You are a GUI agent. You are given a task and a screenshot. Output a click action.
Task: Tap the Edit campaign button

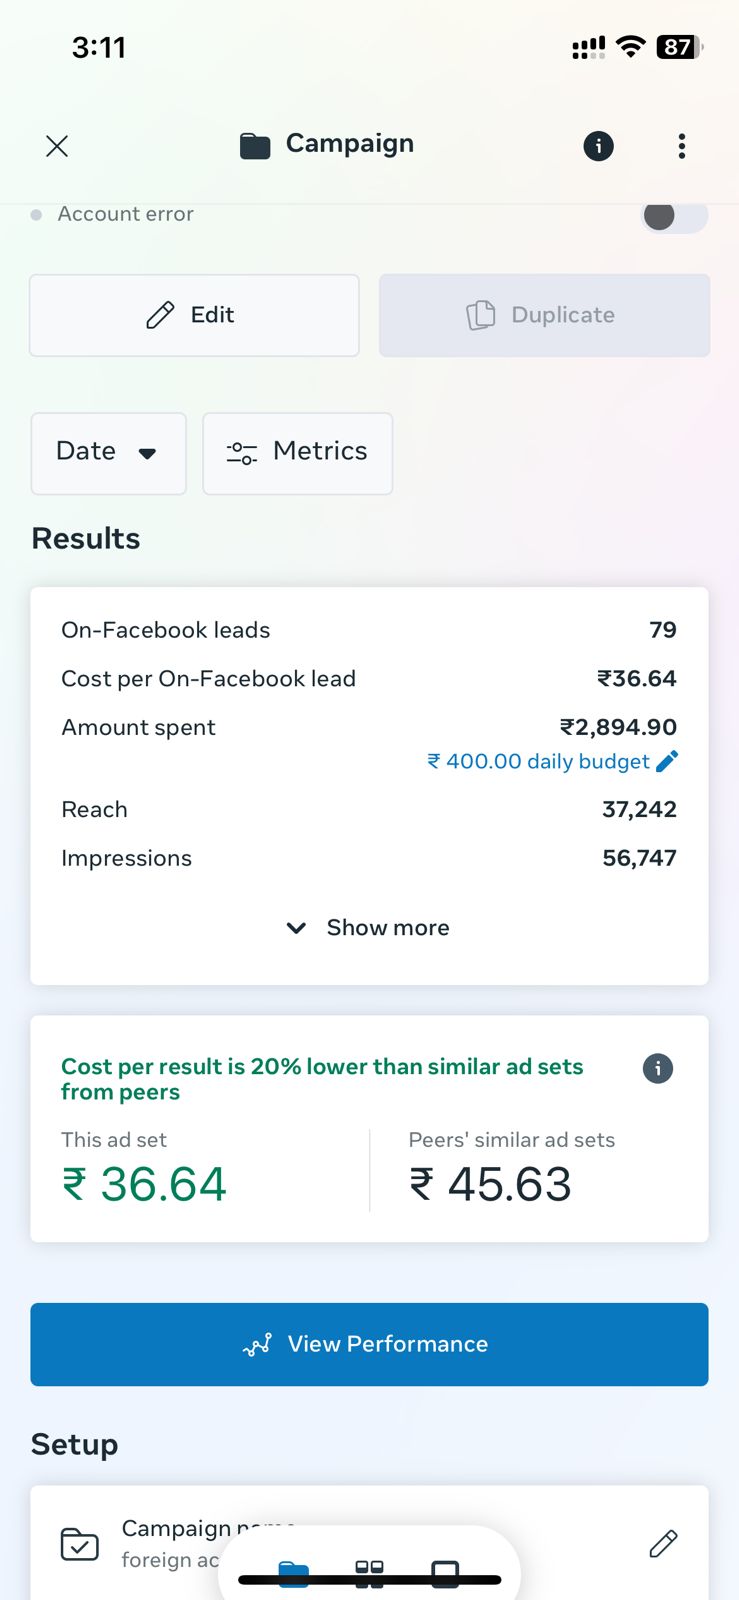[194, 315]
